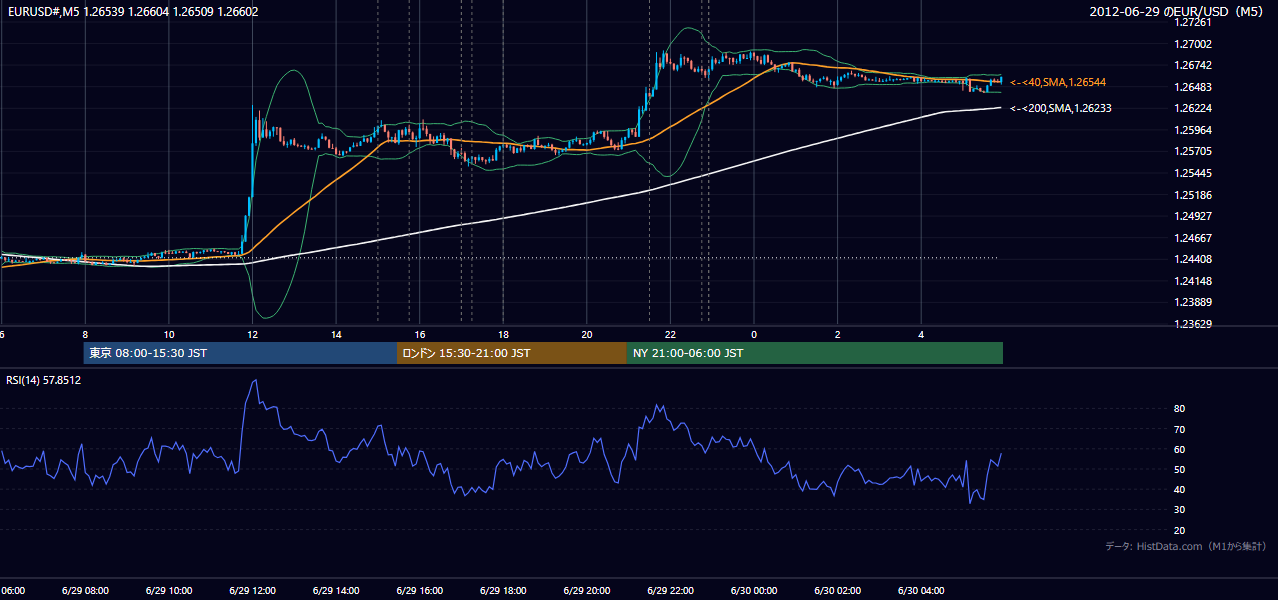This screenshot has width=1278, height=600.
Task: Click price axis value 1.25186
Action: click(x=1192, y=195)
